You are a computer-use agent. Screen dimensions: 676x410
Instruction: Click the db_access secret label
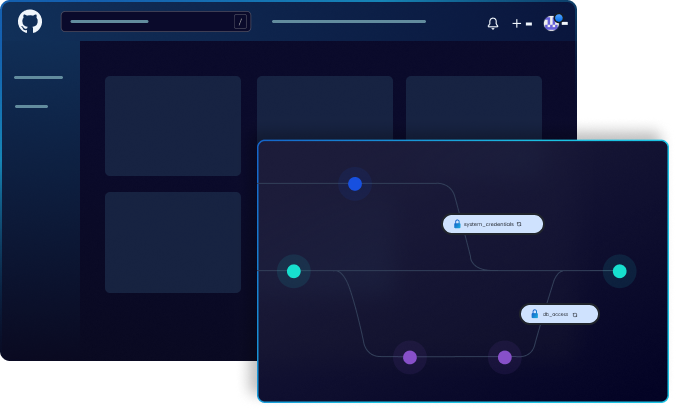tap(555, 314)
